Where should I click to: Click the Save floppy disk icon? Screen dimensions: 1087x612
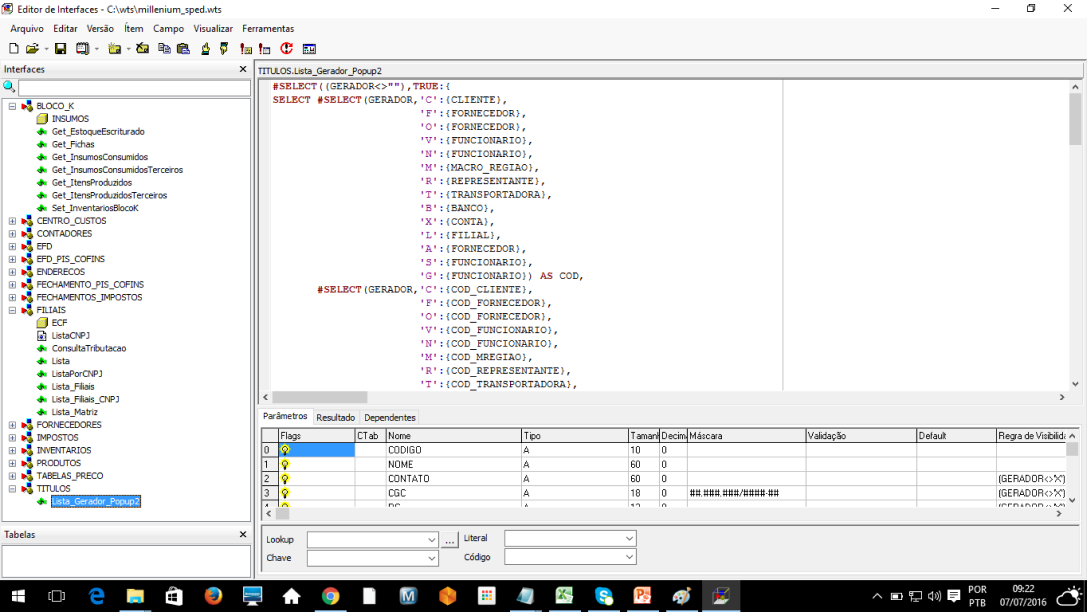(60, 48)
